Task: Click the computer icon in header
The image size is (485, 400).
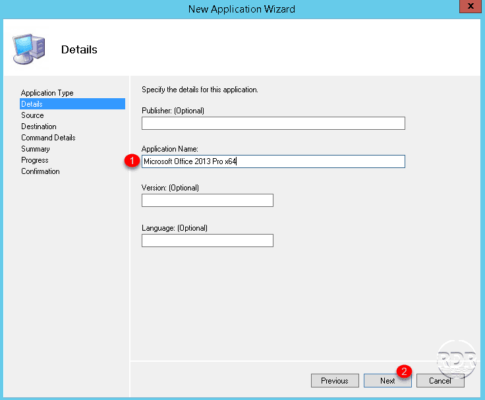Action: [x=29, y=49]
